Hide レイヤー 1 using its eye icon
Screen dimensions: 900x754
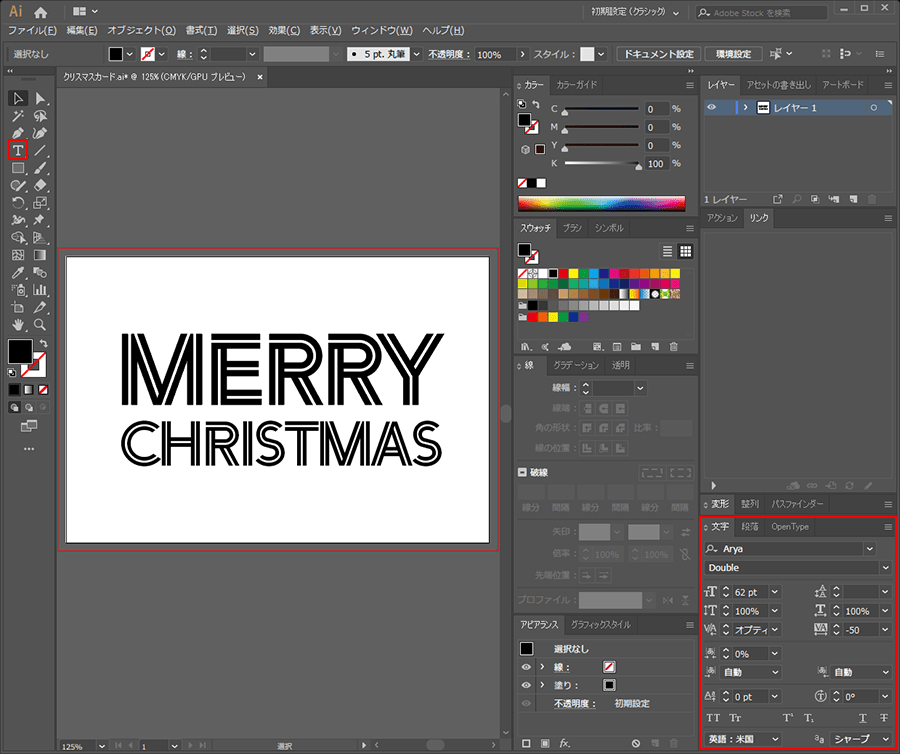tap(712, 108)
